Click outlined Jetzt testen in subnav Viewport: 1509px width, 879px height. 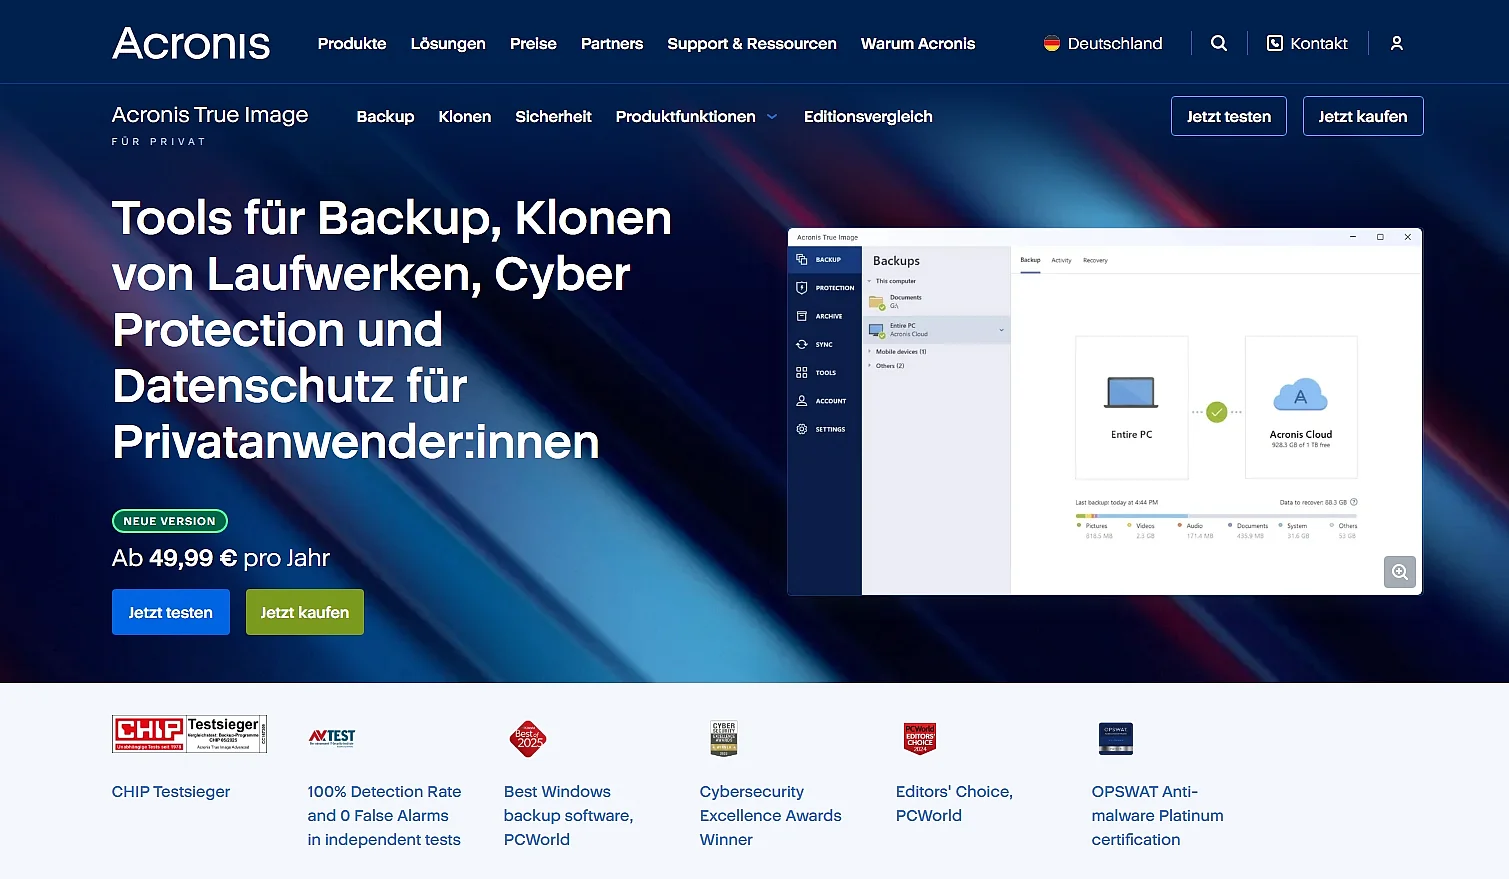click(x=1229, y=116)
